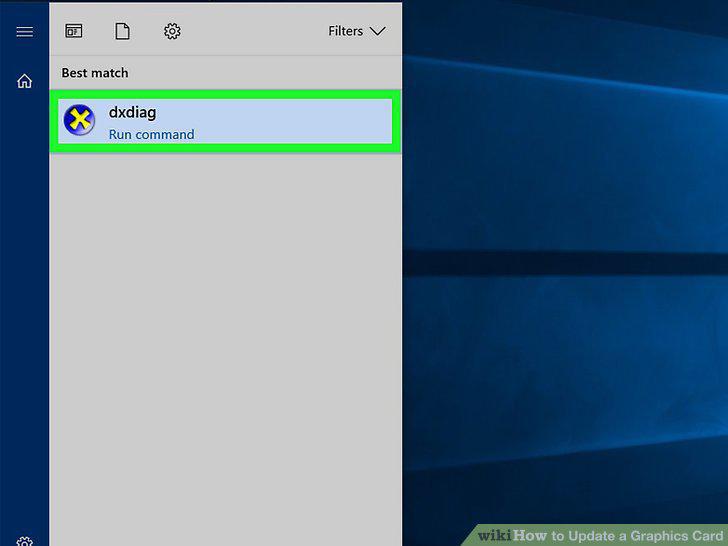
Task: Open the settings gear at sidebar bottom
Action: tap(25, 541)
